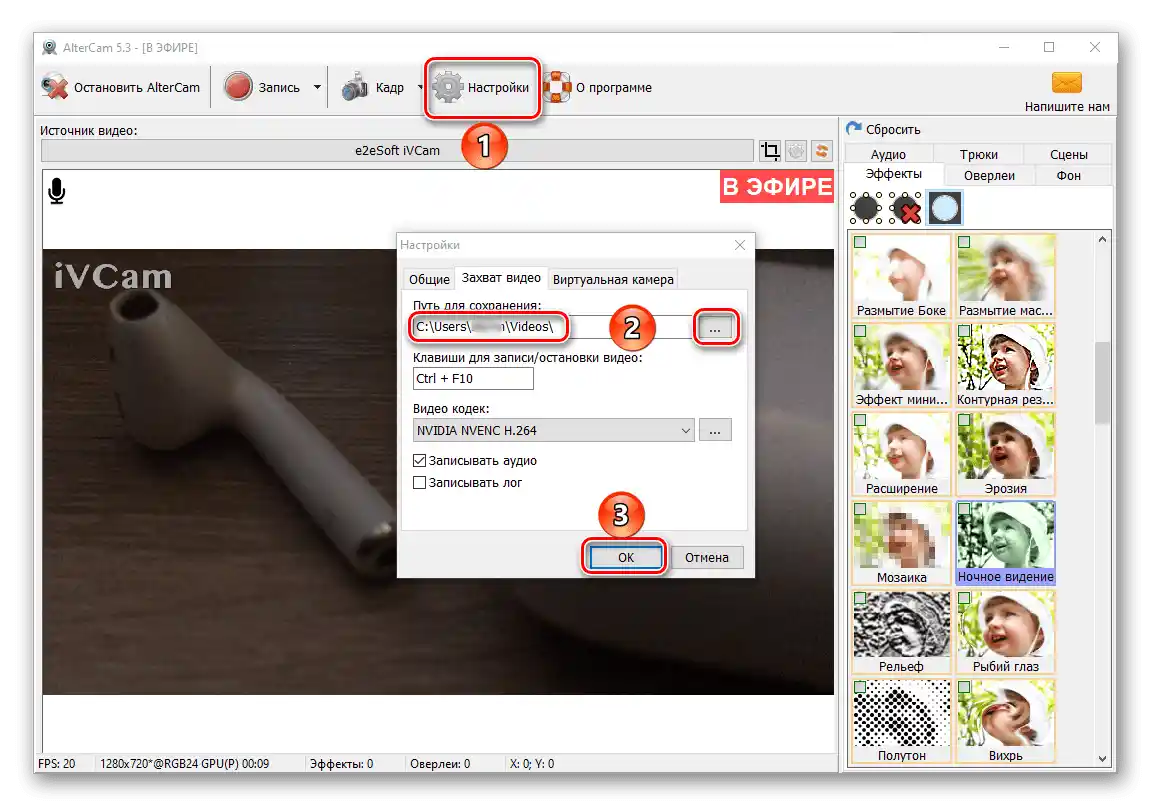Image resolution: width=1151 pixels, height=806 pixels.
Task: Select the Рыбий глаз effect thumbnail
Action: point(1006,631)
